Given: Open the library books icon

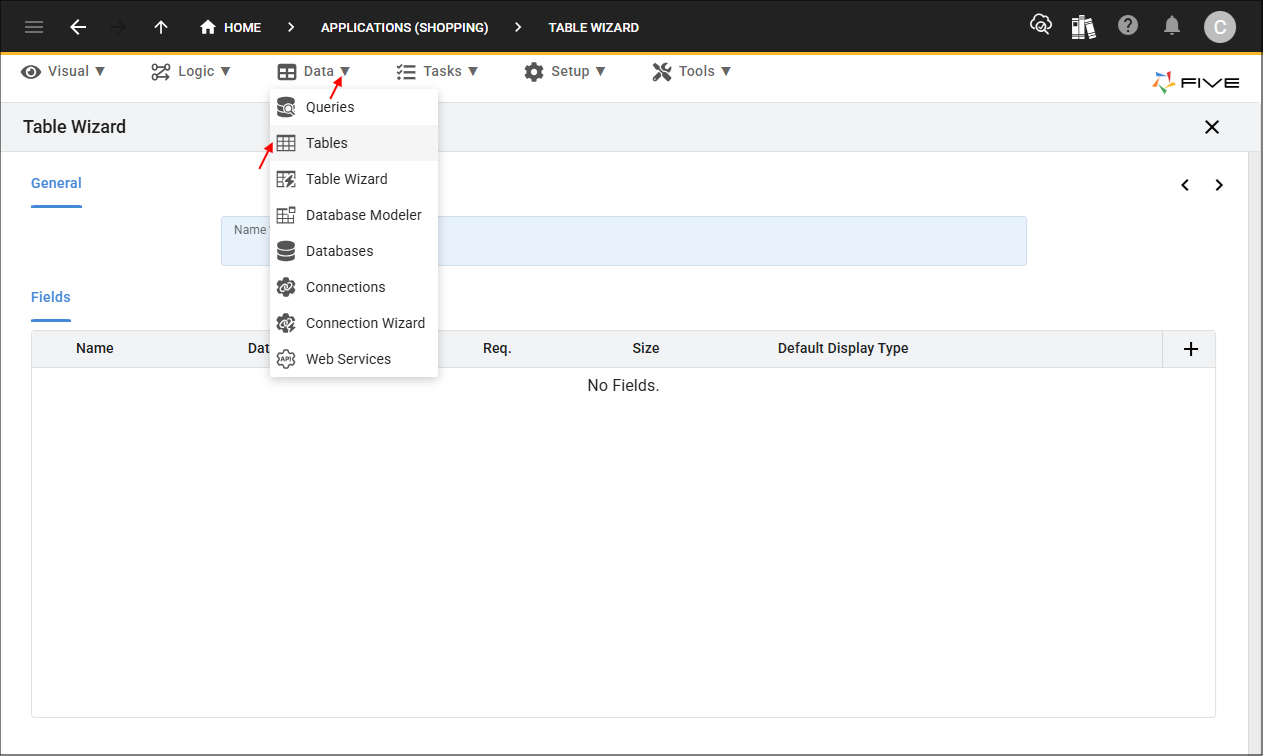Looking at the screenshot, I should (1083, 27).
